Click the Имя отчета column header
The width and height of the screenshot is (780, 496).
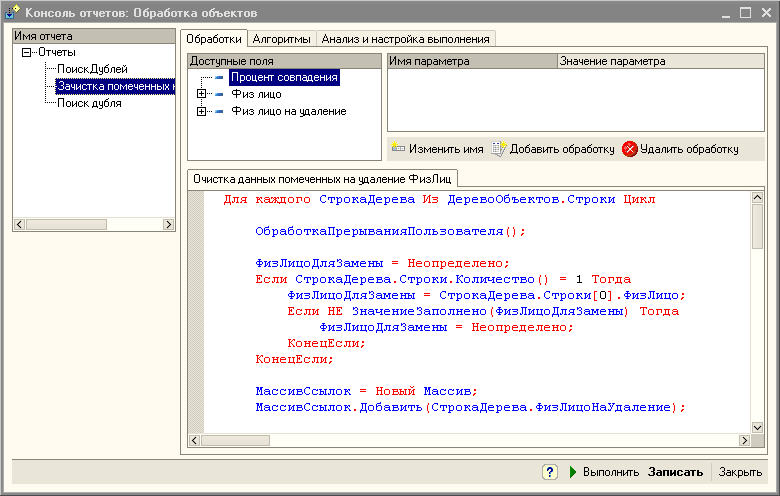94,36
